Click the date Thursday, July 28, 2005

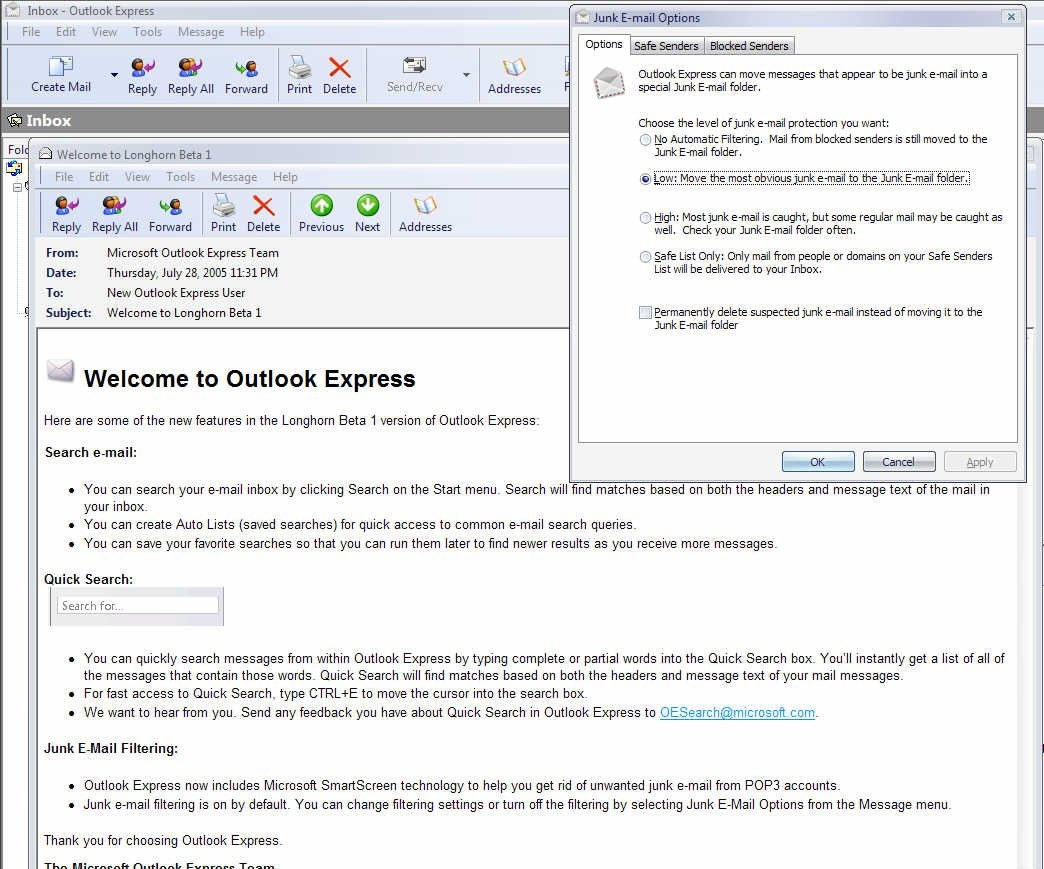click(x=192, y=273)
